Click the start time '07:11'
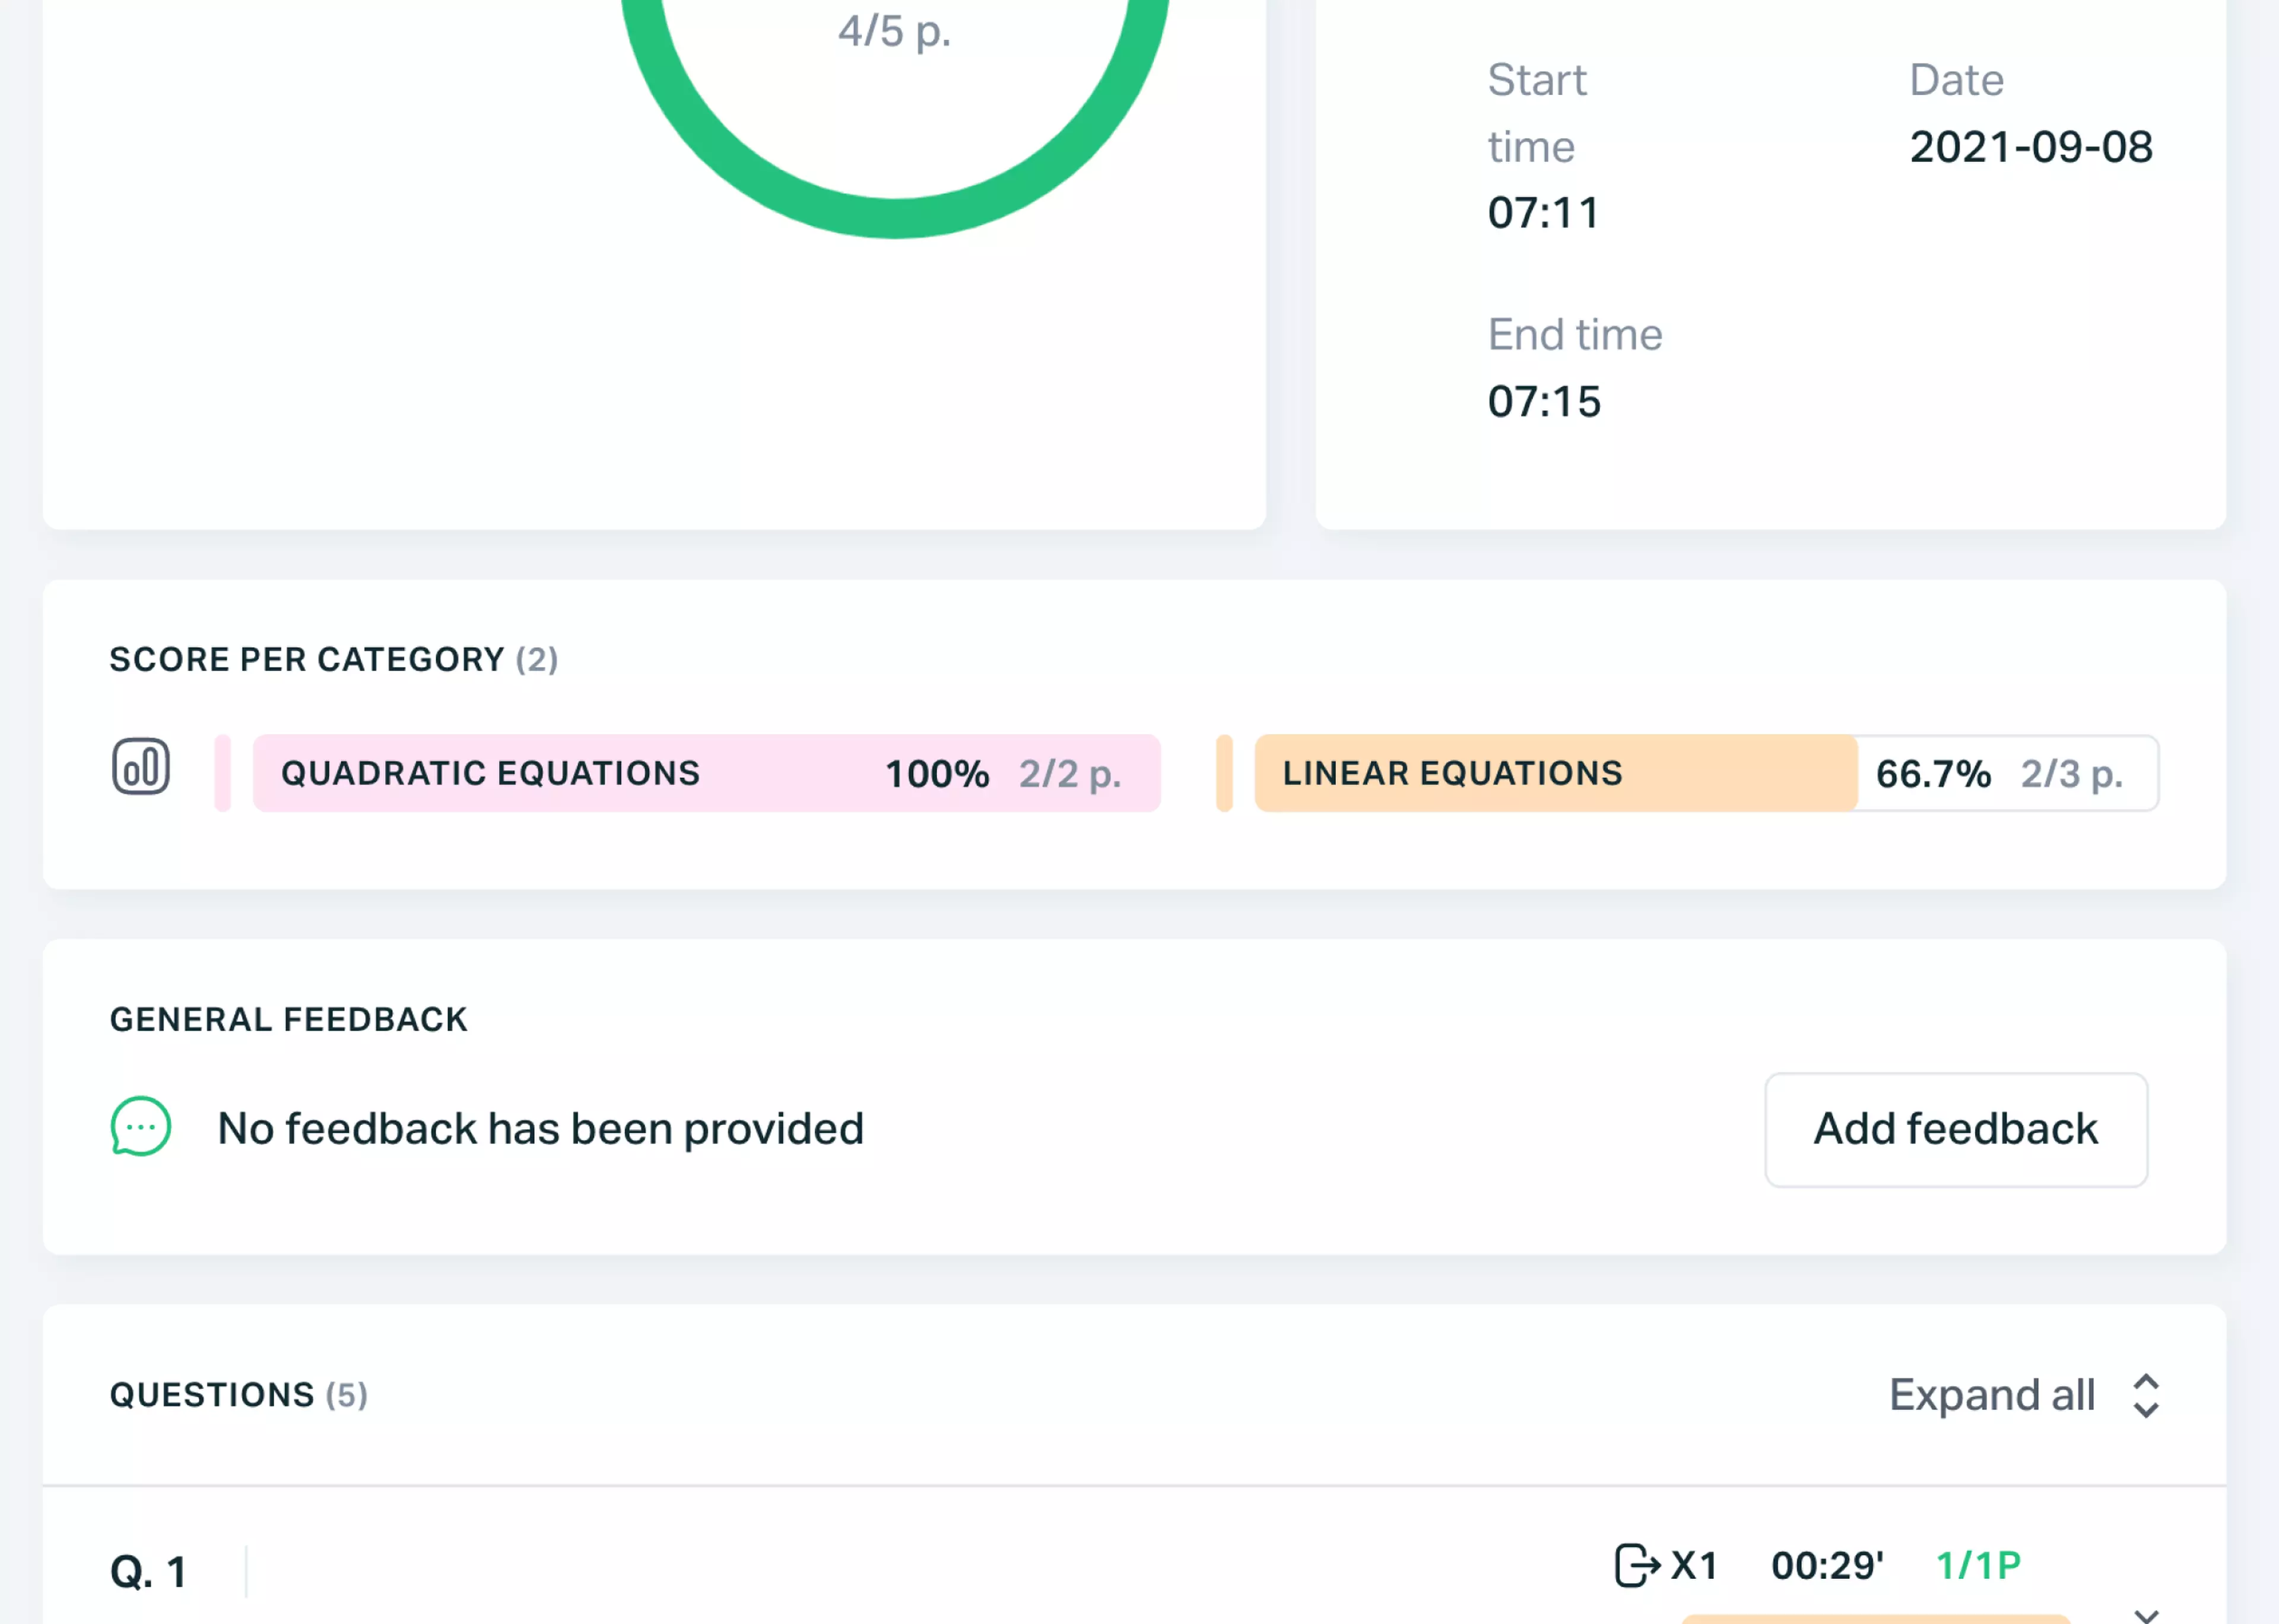The image size is (2279, 1624). [1543, 213]
